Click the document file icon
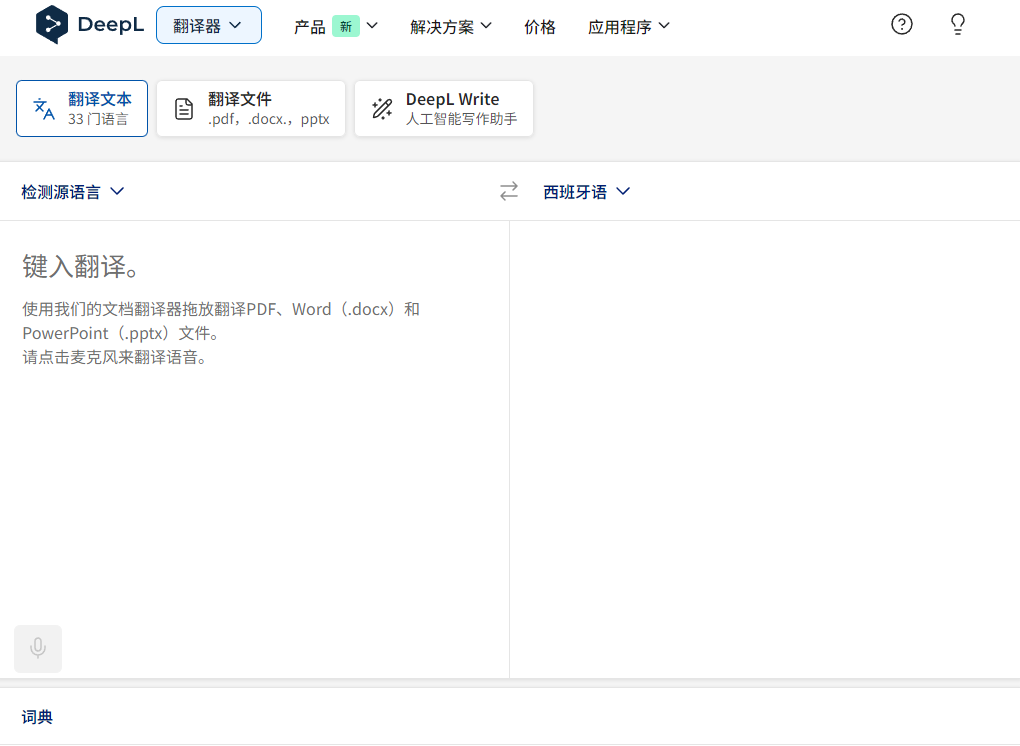 [184, 109]
